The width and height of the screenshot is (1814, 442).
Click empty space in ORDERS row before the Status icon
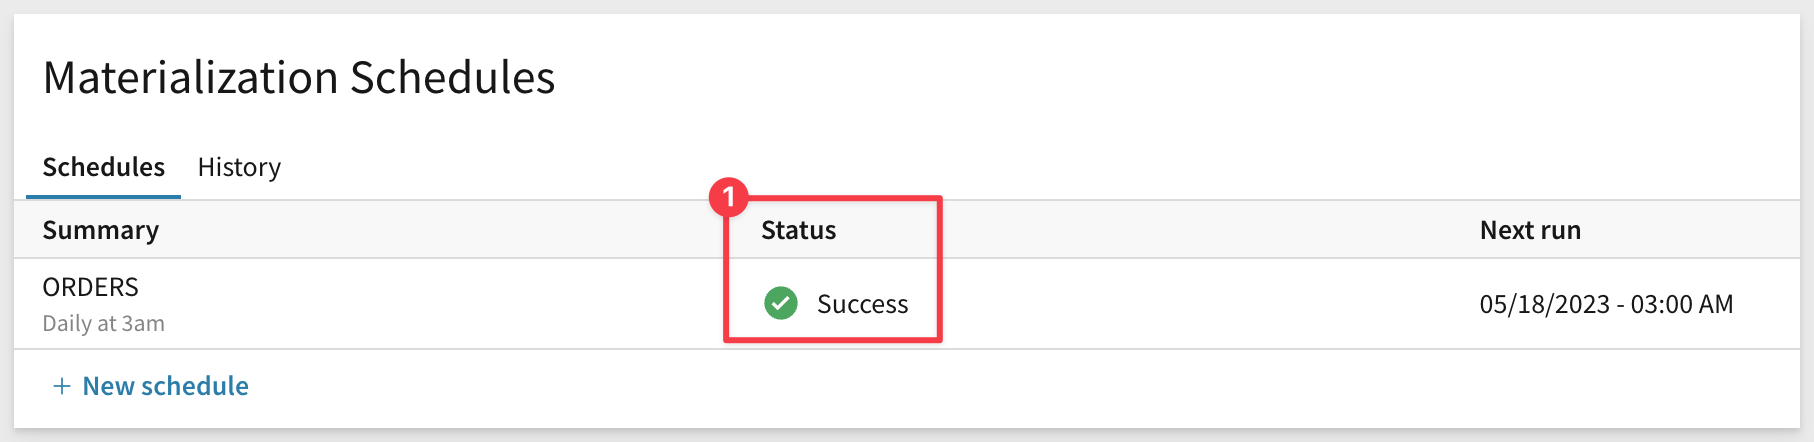click(x=450, y=304)
